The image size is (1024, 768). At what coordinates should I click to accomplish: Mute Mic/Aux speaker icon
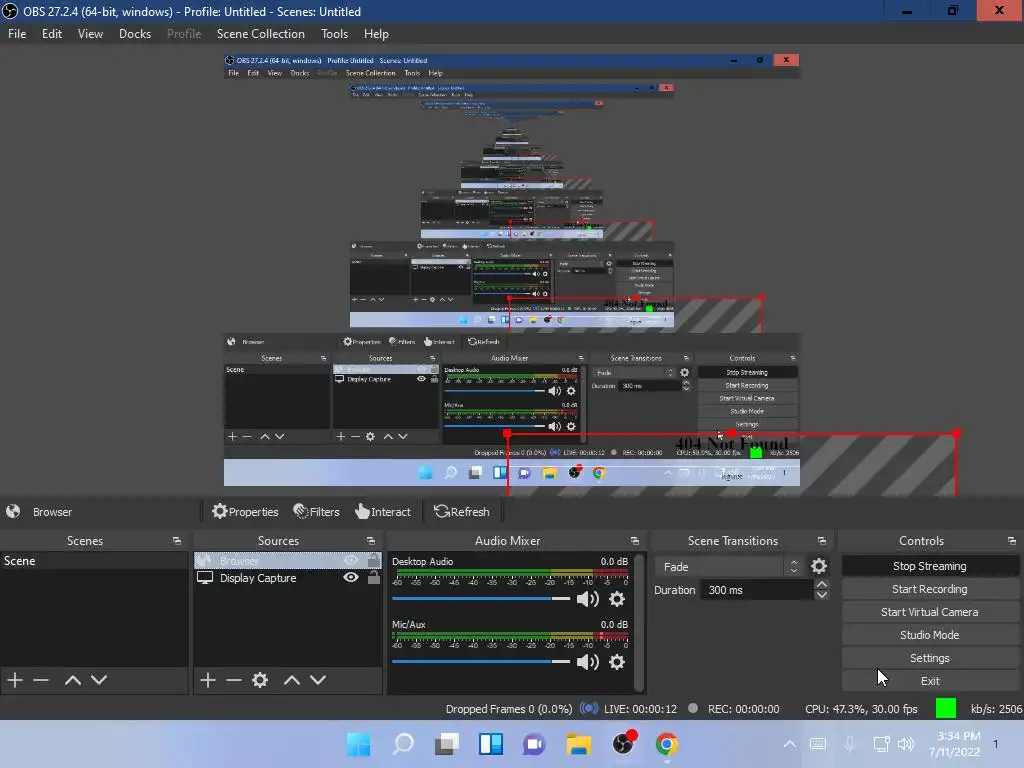[x=587, y=662]
